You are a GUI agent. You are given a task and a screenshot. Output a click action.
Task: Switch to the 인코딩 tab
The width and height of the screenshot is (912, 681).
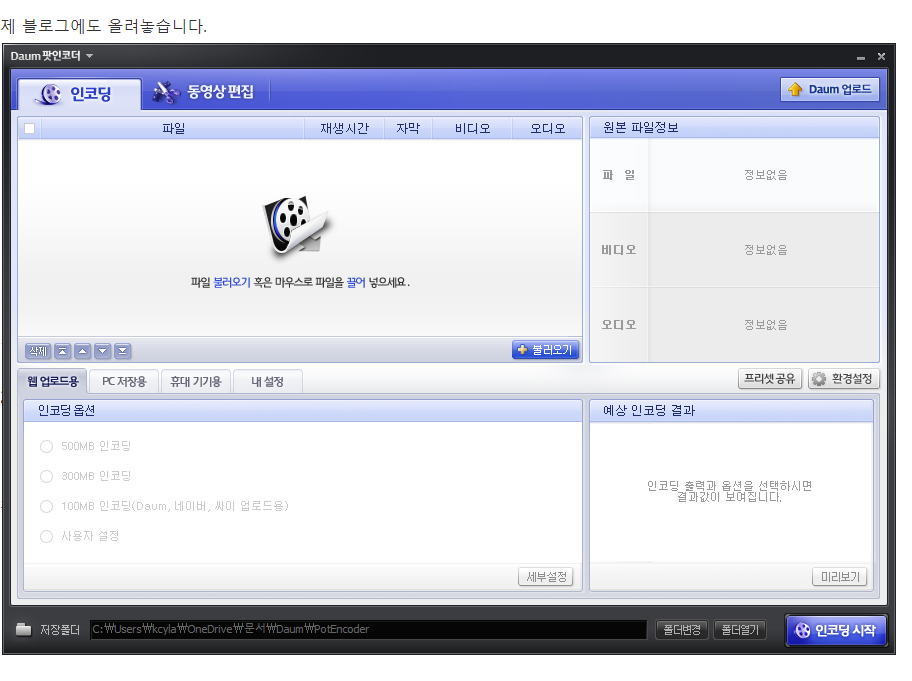tap(79, 94)
